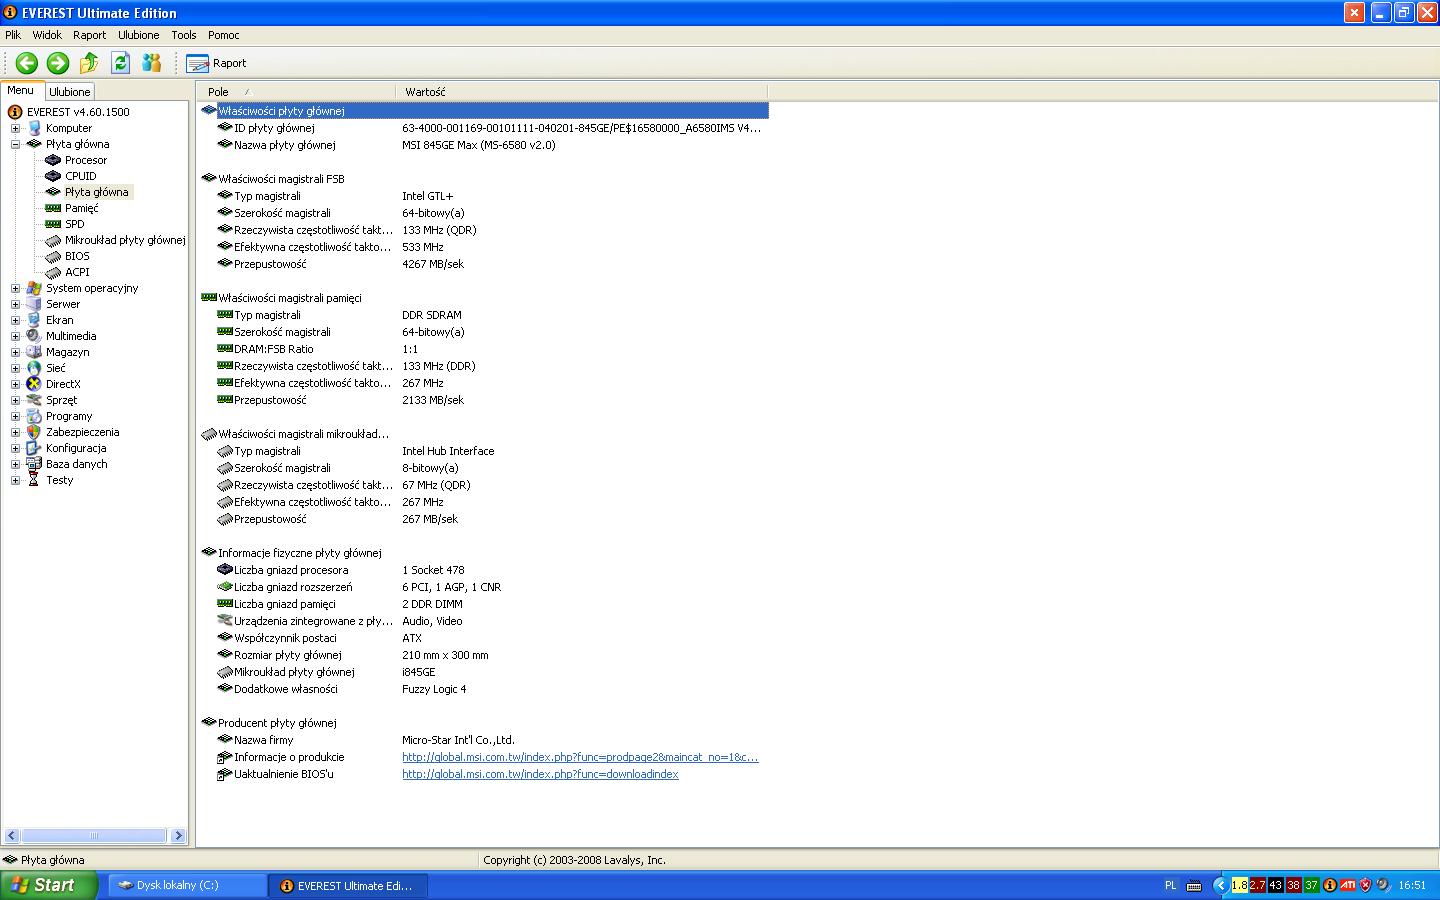
Task: Click the ID płyty głównej row
Action: [484, 128]
